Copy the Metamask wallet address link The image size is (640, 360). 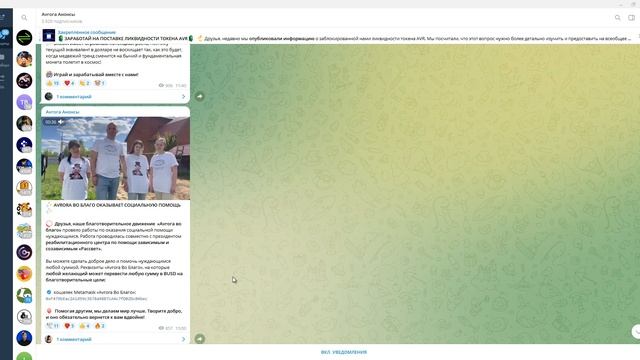pos(96,299)
